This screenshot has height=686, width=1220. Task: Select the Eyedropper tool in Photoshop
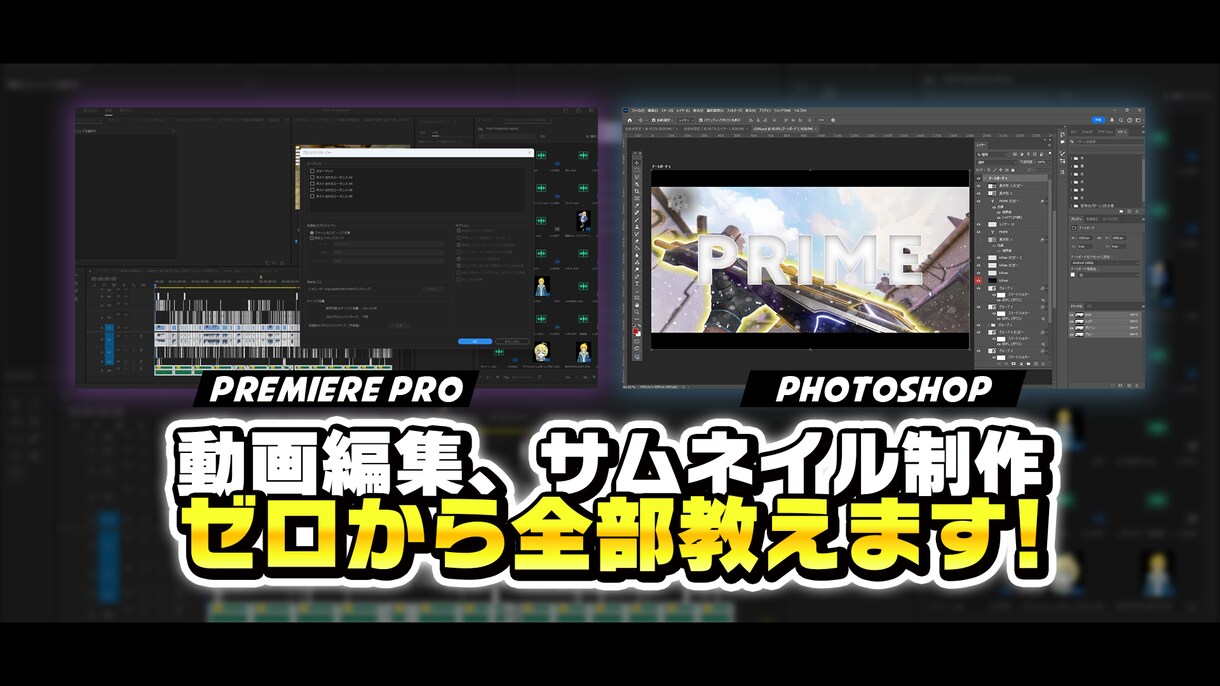(x=637, y=205)
